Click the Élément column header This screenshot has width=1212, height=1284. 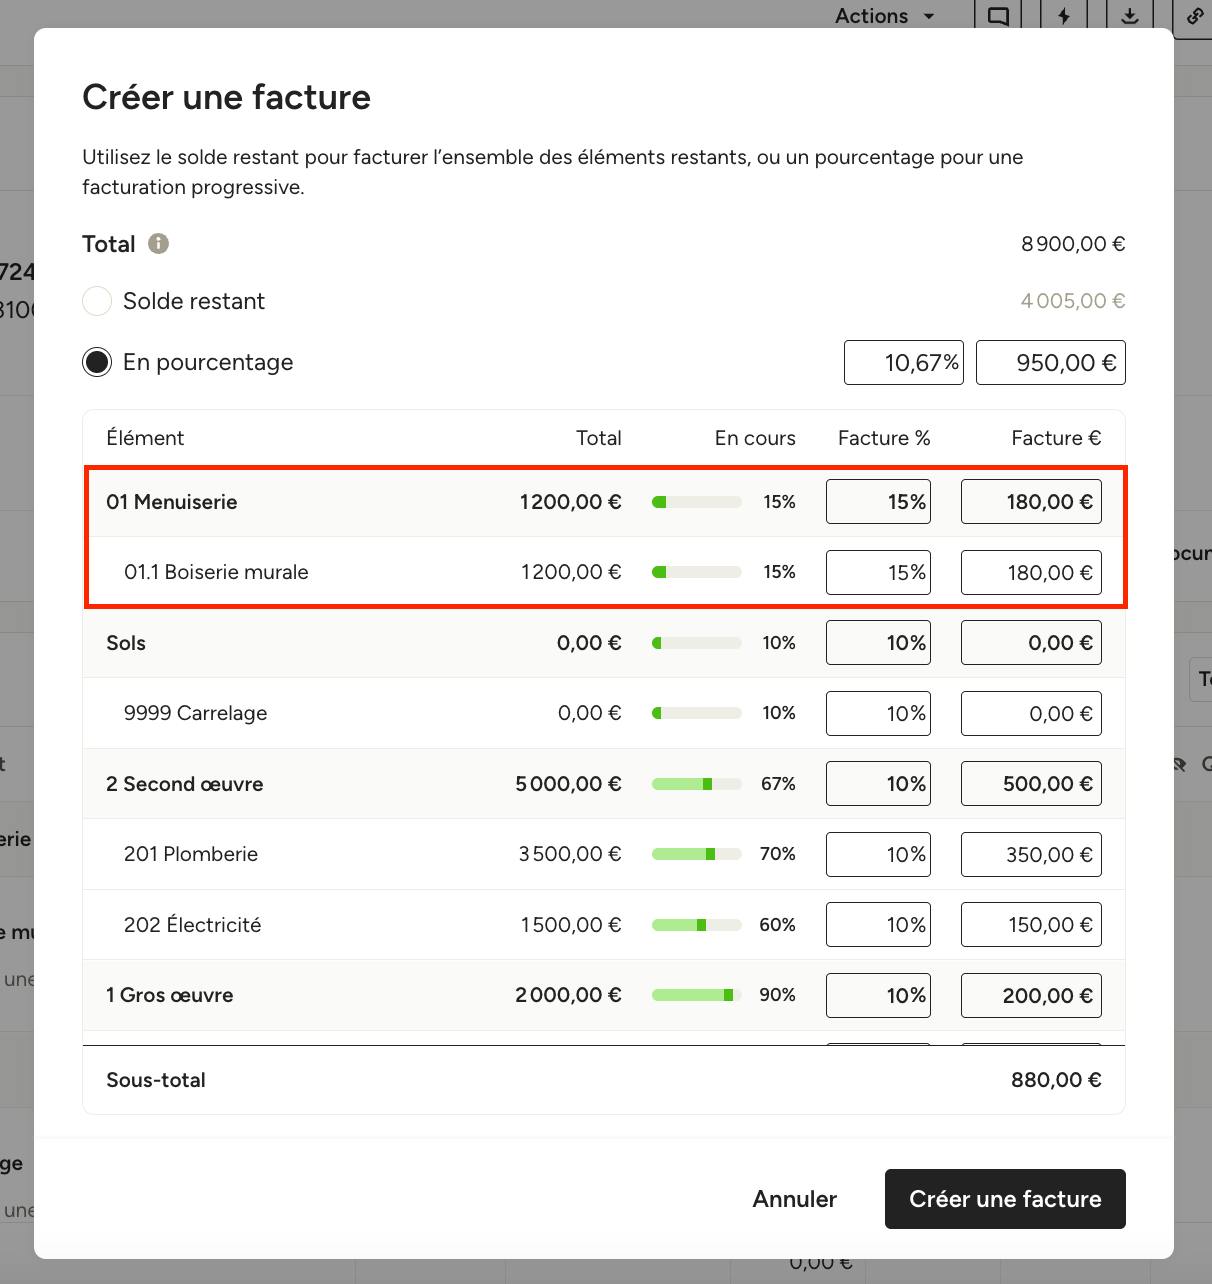tap(145, 438)
